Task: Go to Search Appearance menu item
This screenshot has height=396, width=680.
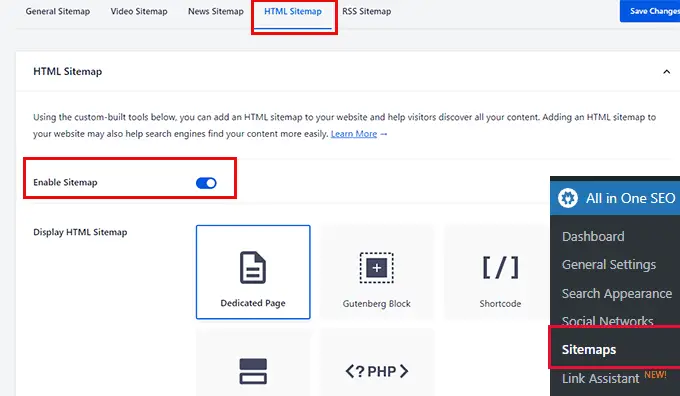Action: point(617,294)
